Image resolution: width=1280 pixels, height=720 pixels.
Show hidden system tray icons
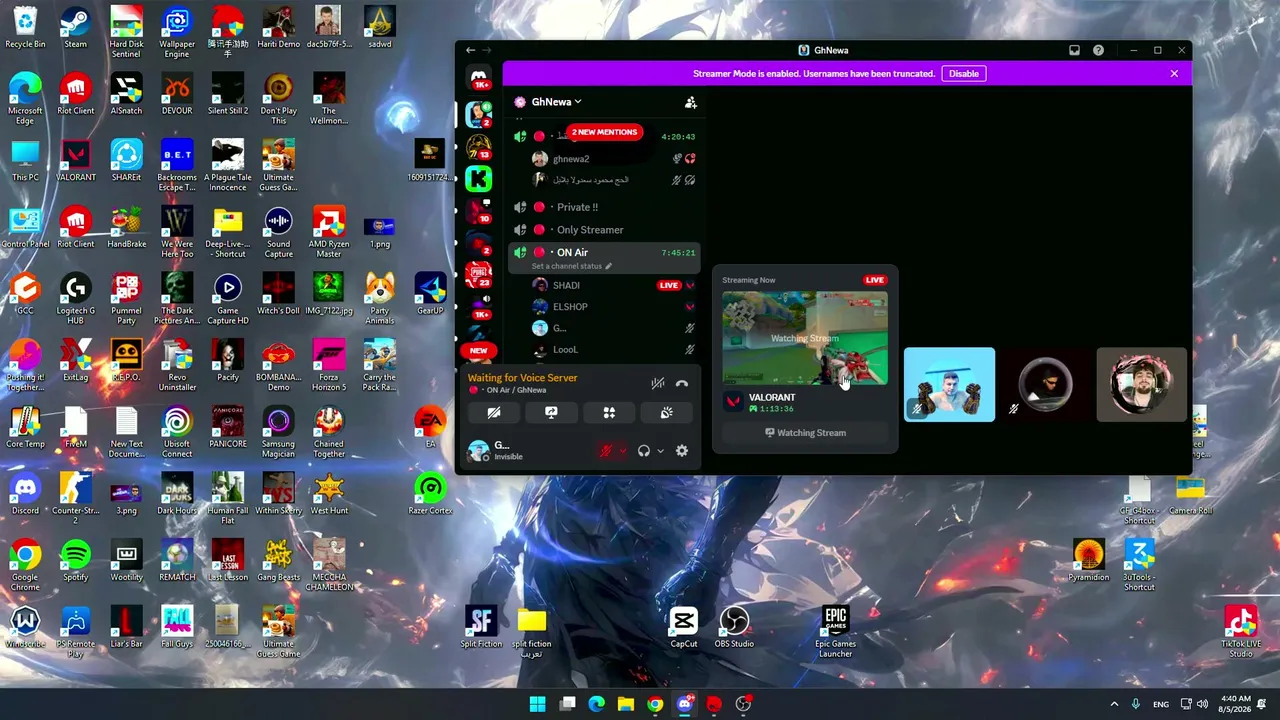pos(1114,704)
